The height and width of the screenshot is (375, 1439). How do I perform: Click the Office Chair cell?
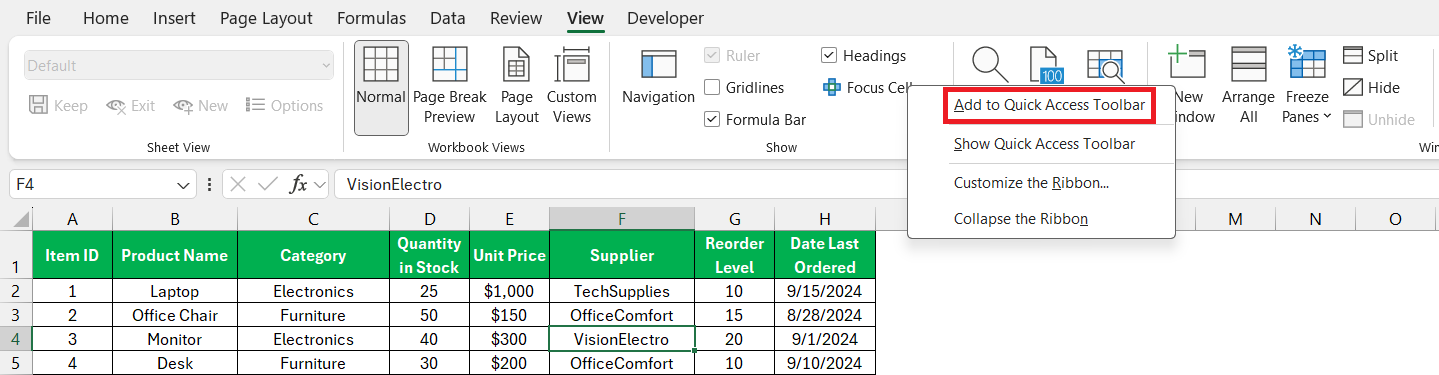(175, 315)
